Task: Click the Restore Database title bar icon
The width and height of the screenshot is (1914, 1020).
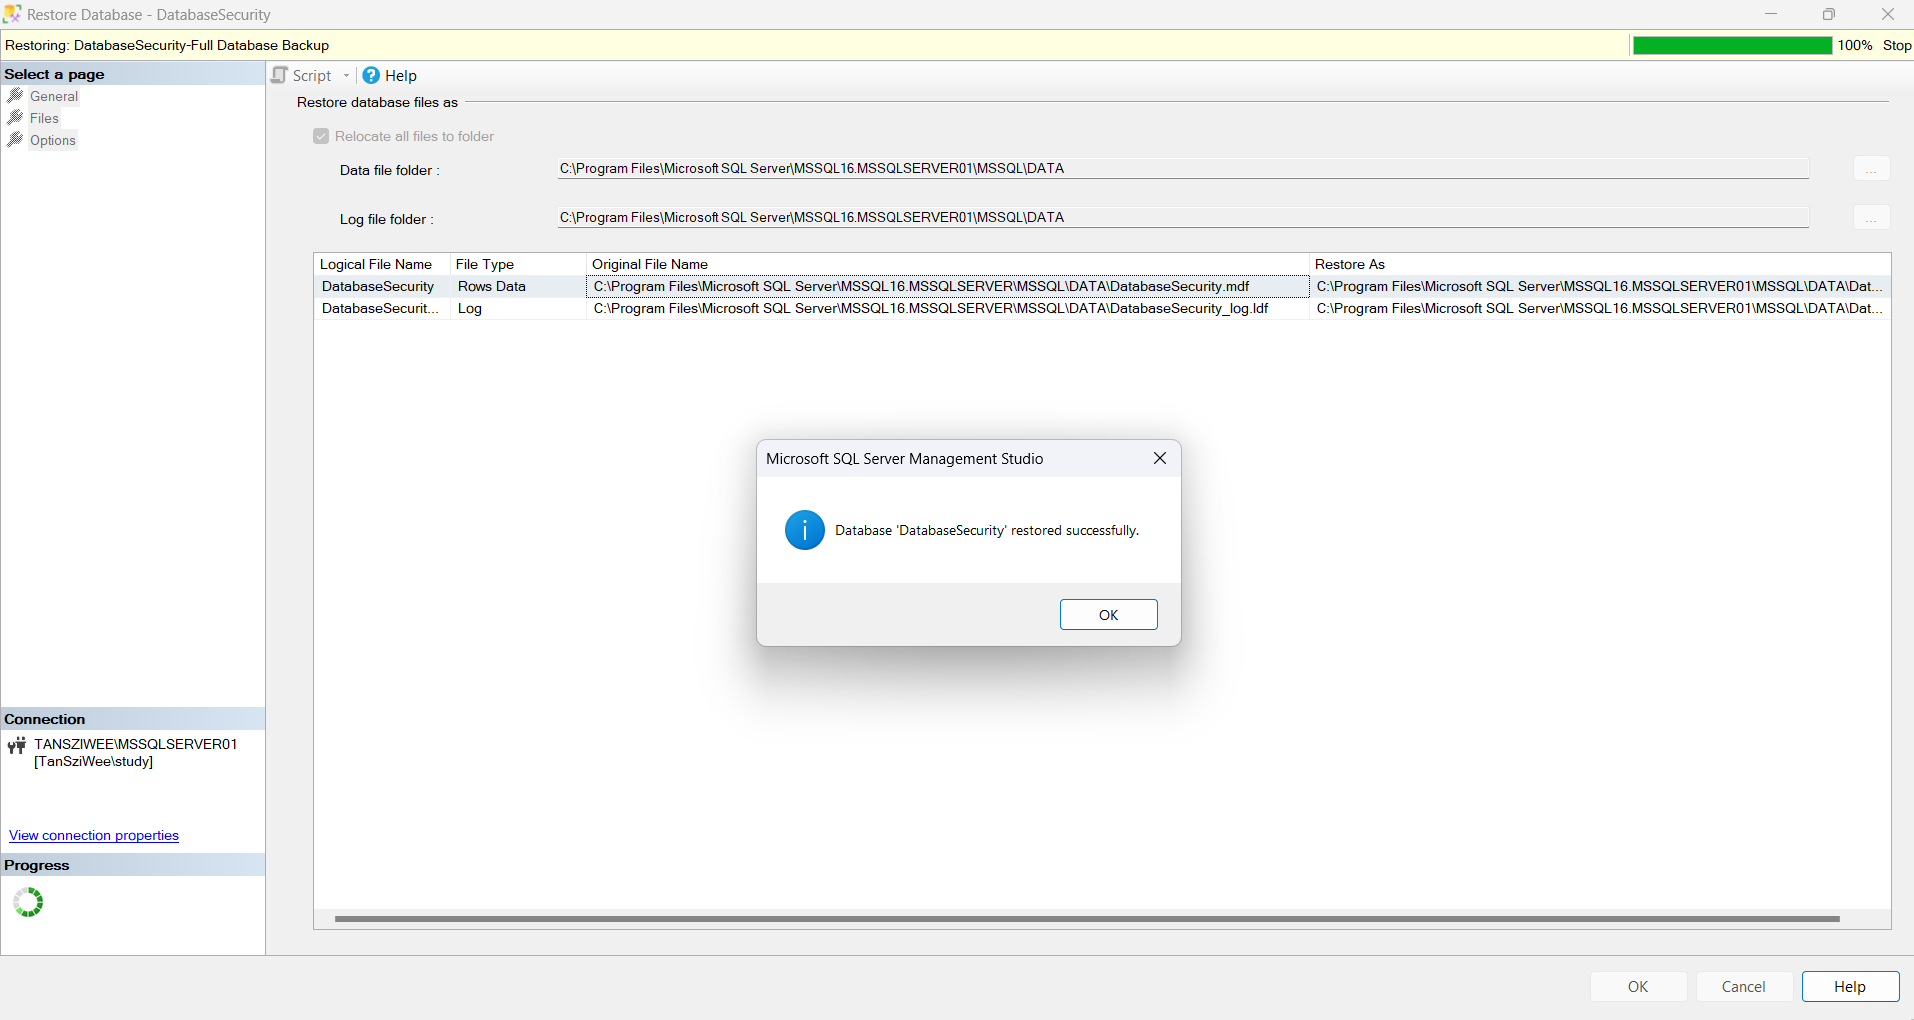Action: click(11, 14)
